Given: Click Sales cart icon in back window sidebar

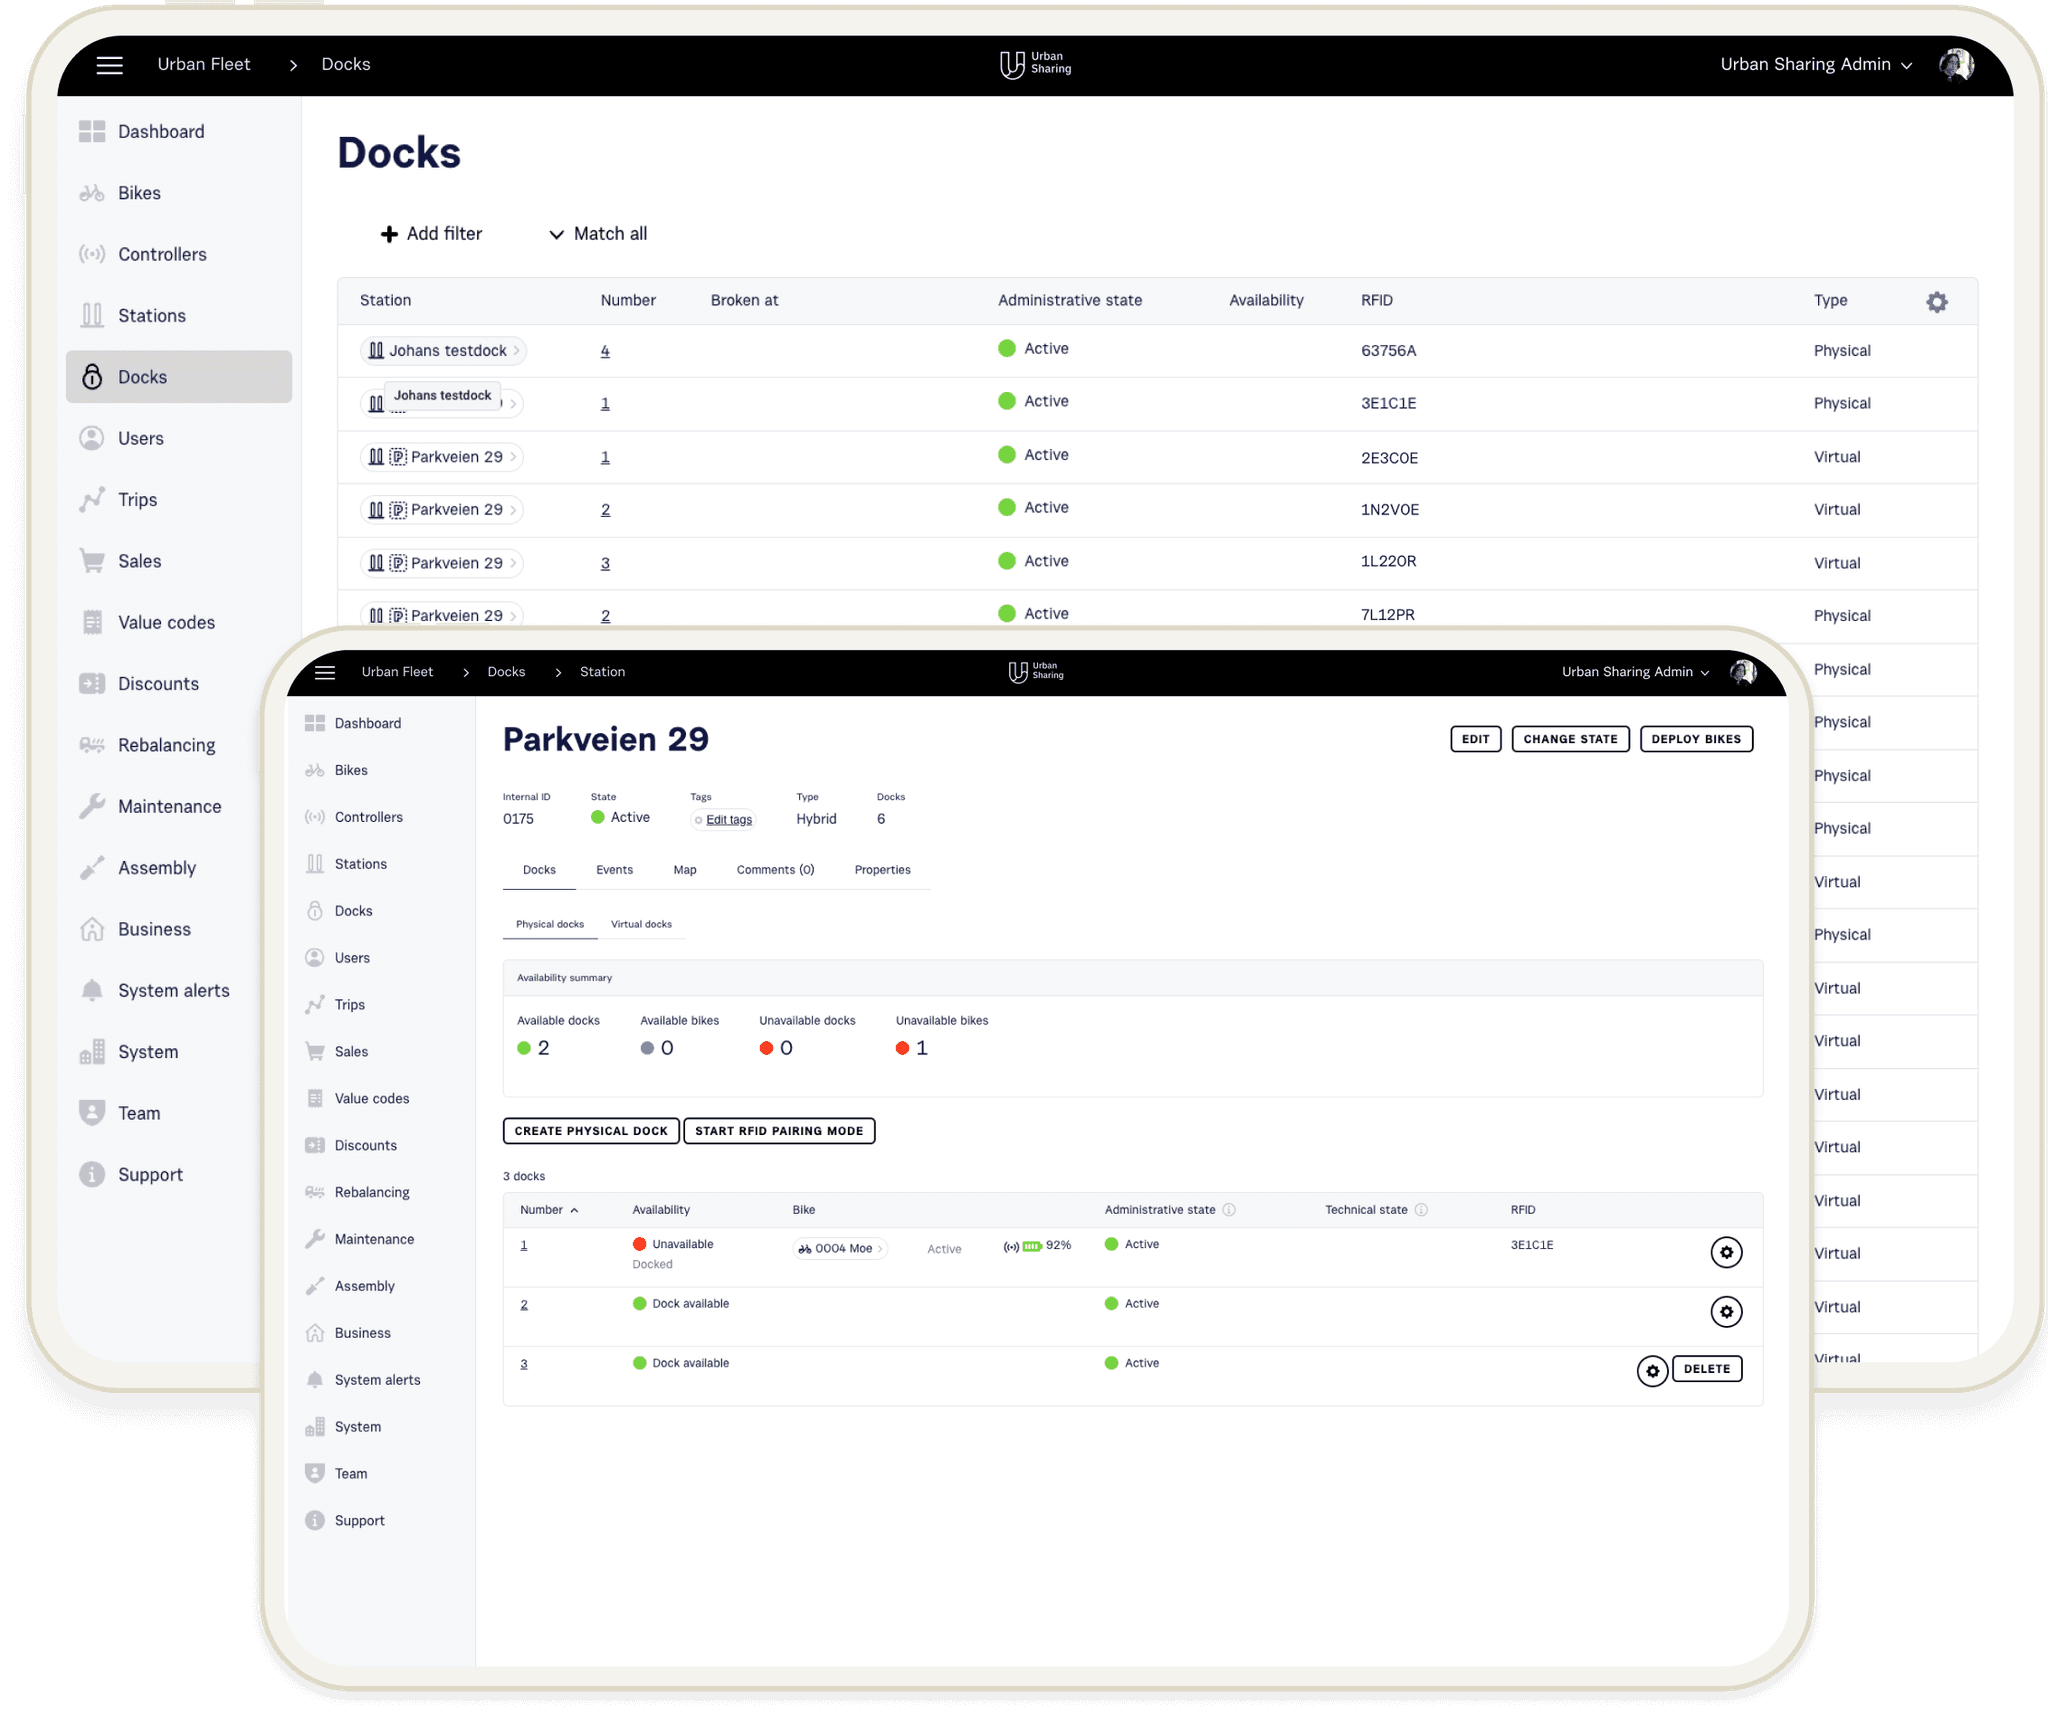Looking at the screenshot, I should (92, 561).
